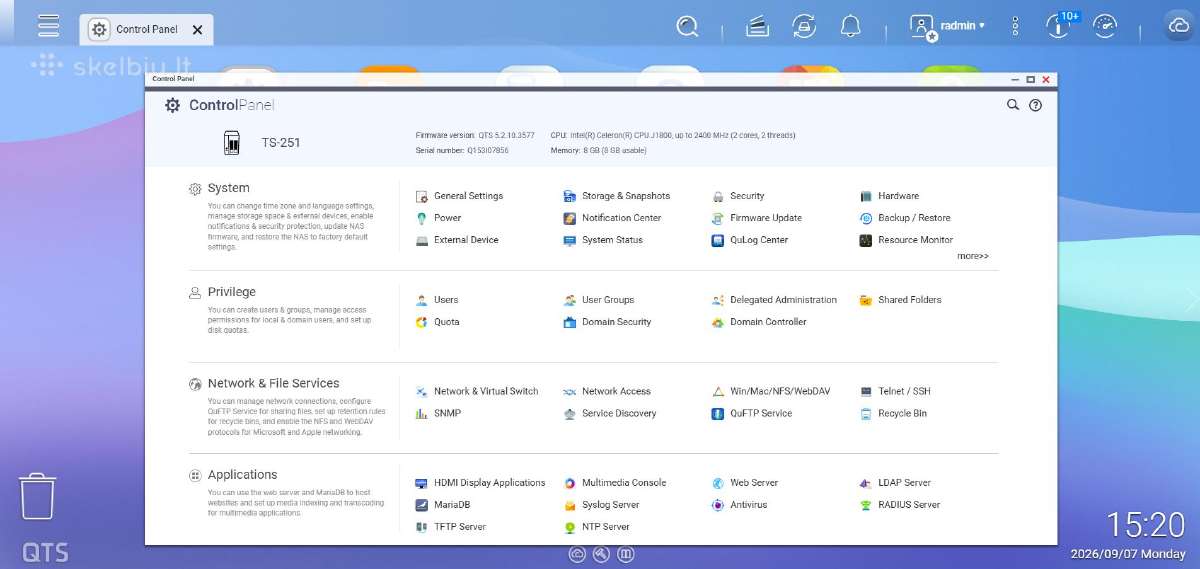Open the SNMP settings
1200x569 pixels.
pyautogui.click(x=439, y=413)
